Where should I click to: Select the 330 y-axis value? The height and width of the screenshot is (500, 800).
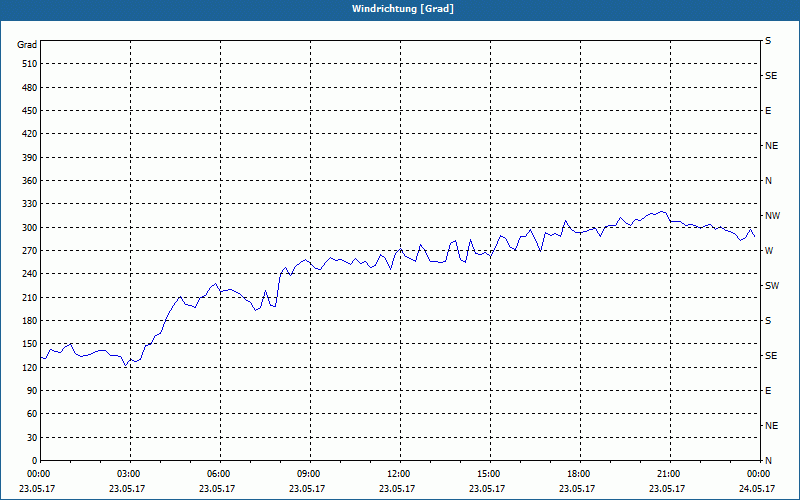30,204
